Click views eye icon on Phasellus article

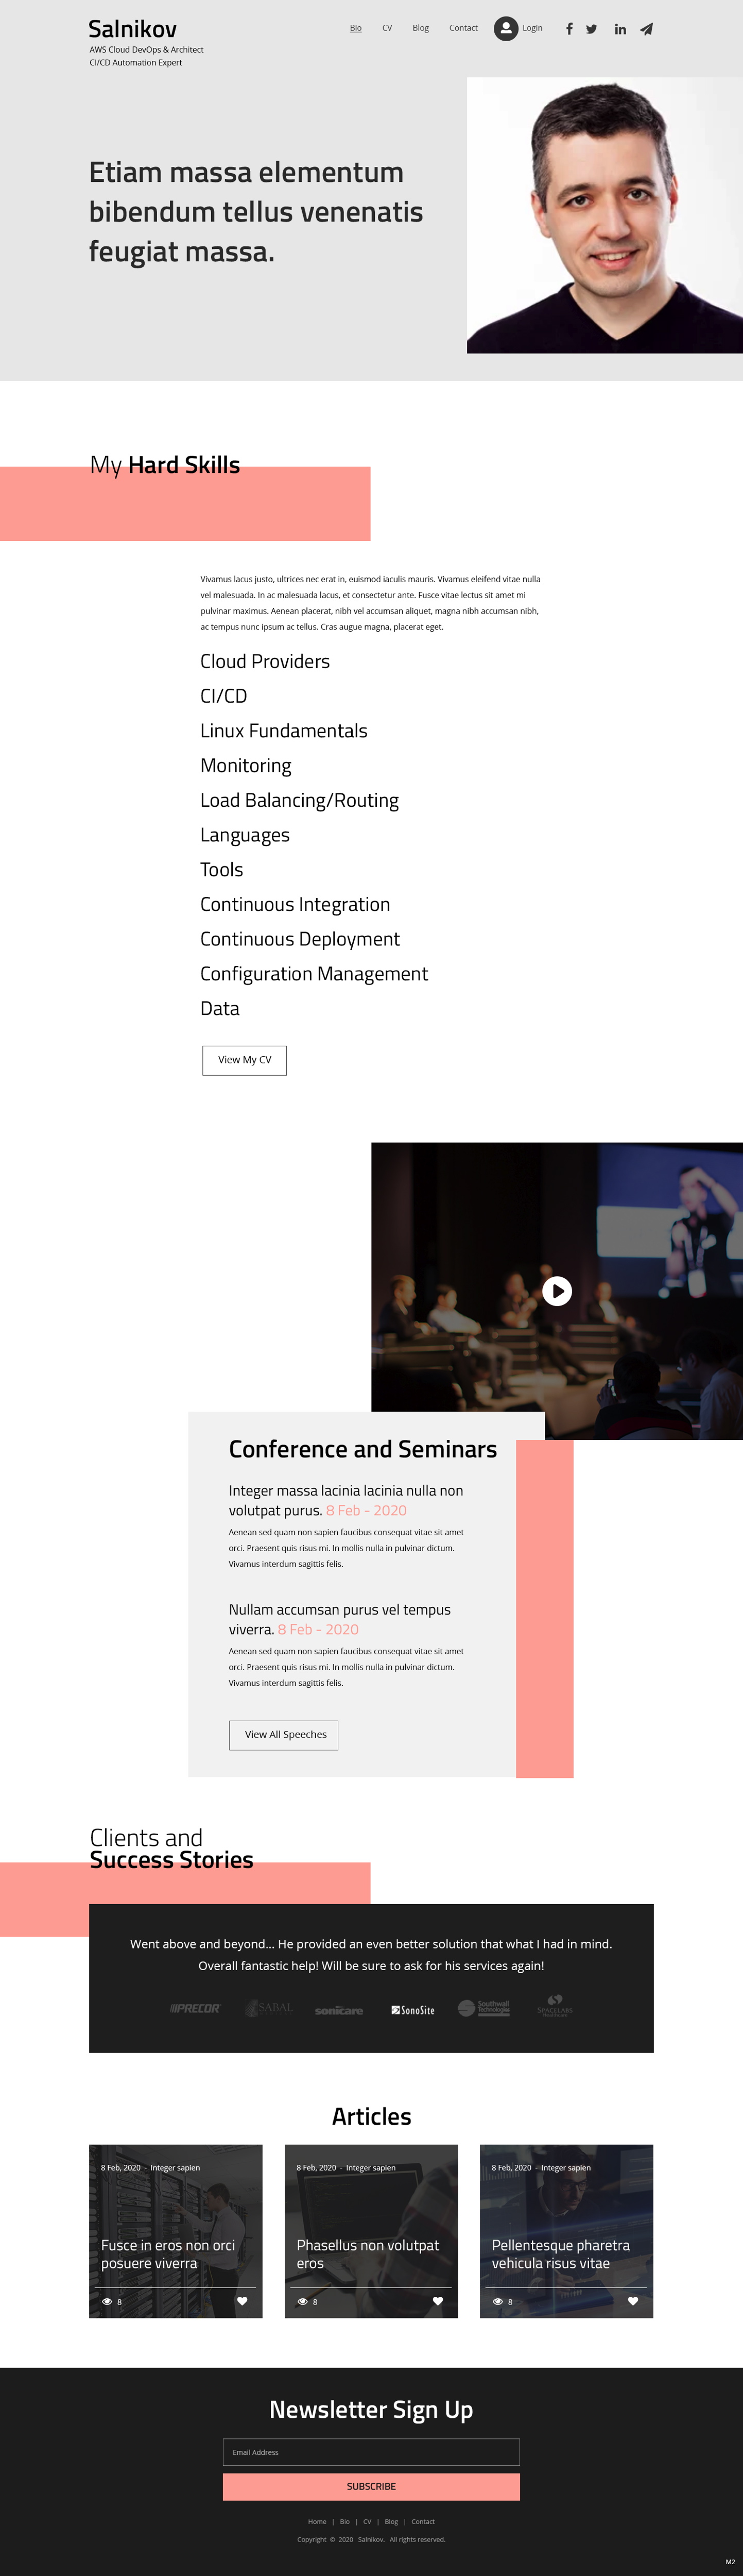coord(302,2302)
